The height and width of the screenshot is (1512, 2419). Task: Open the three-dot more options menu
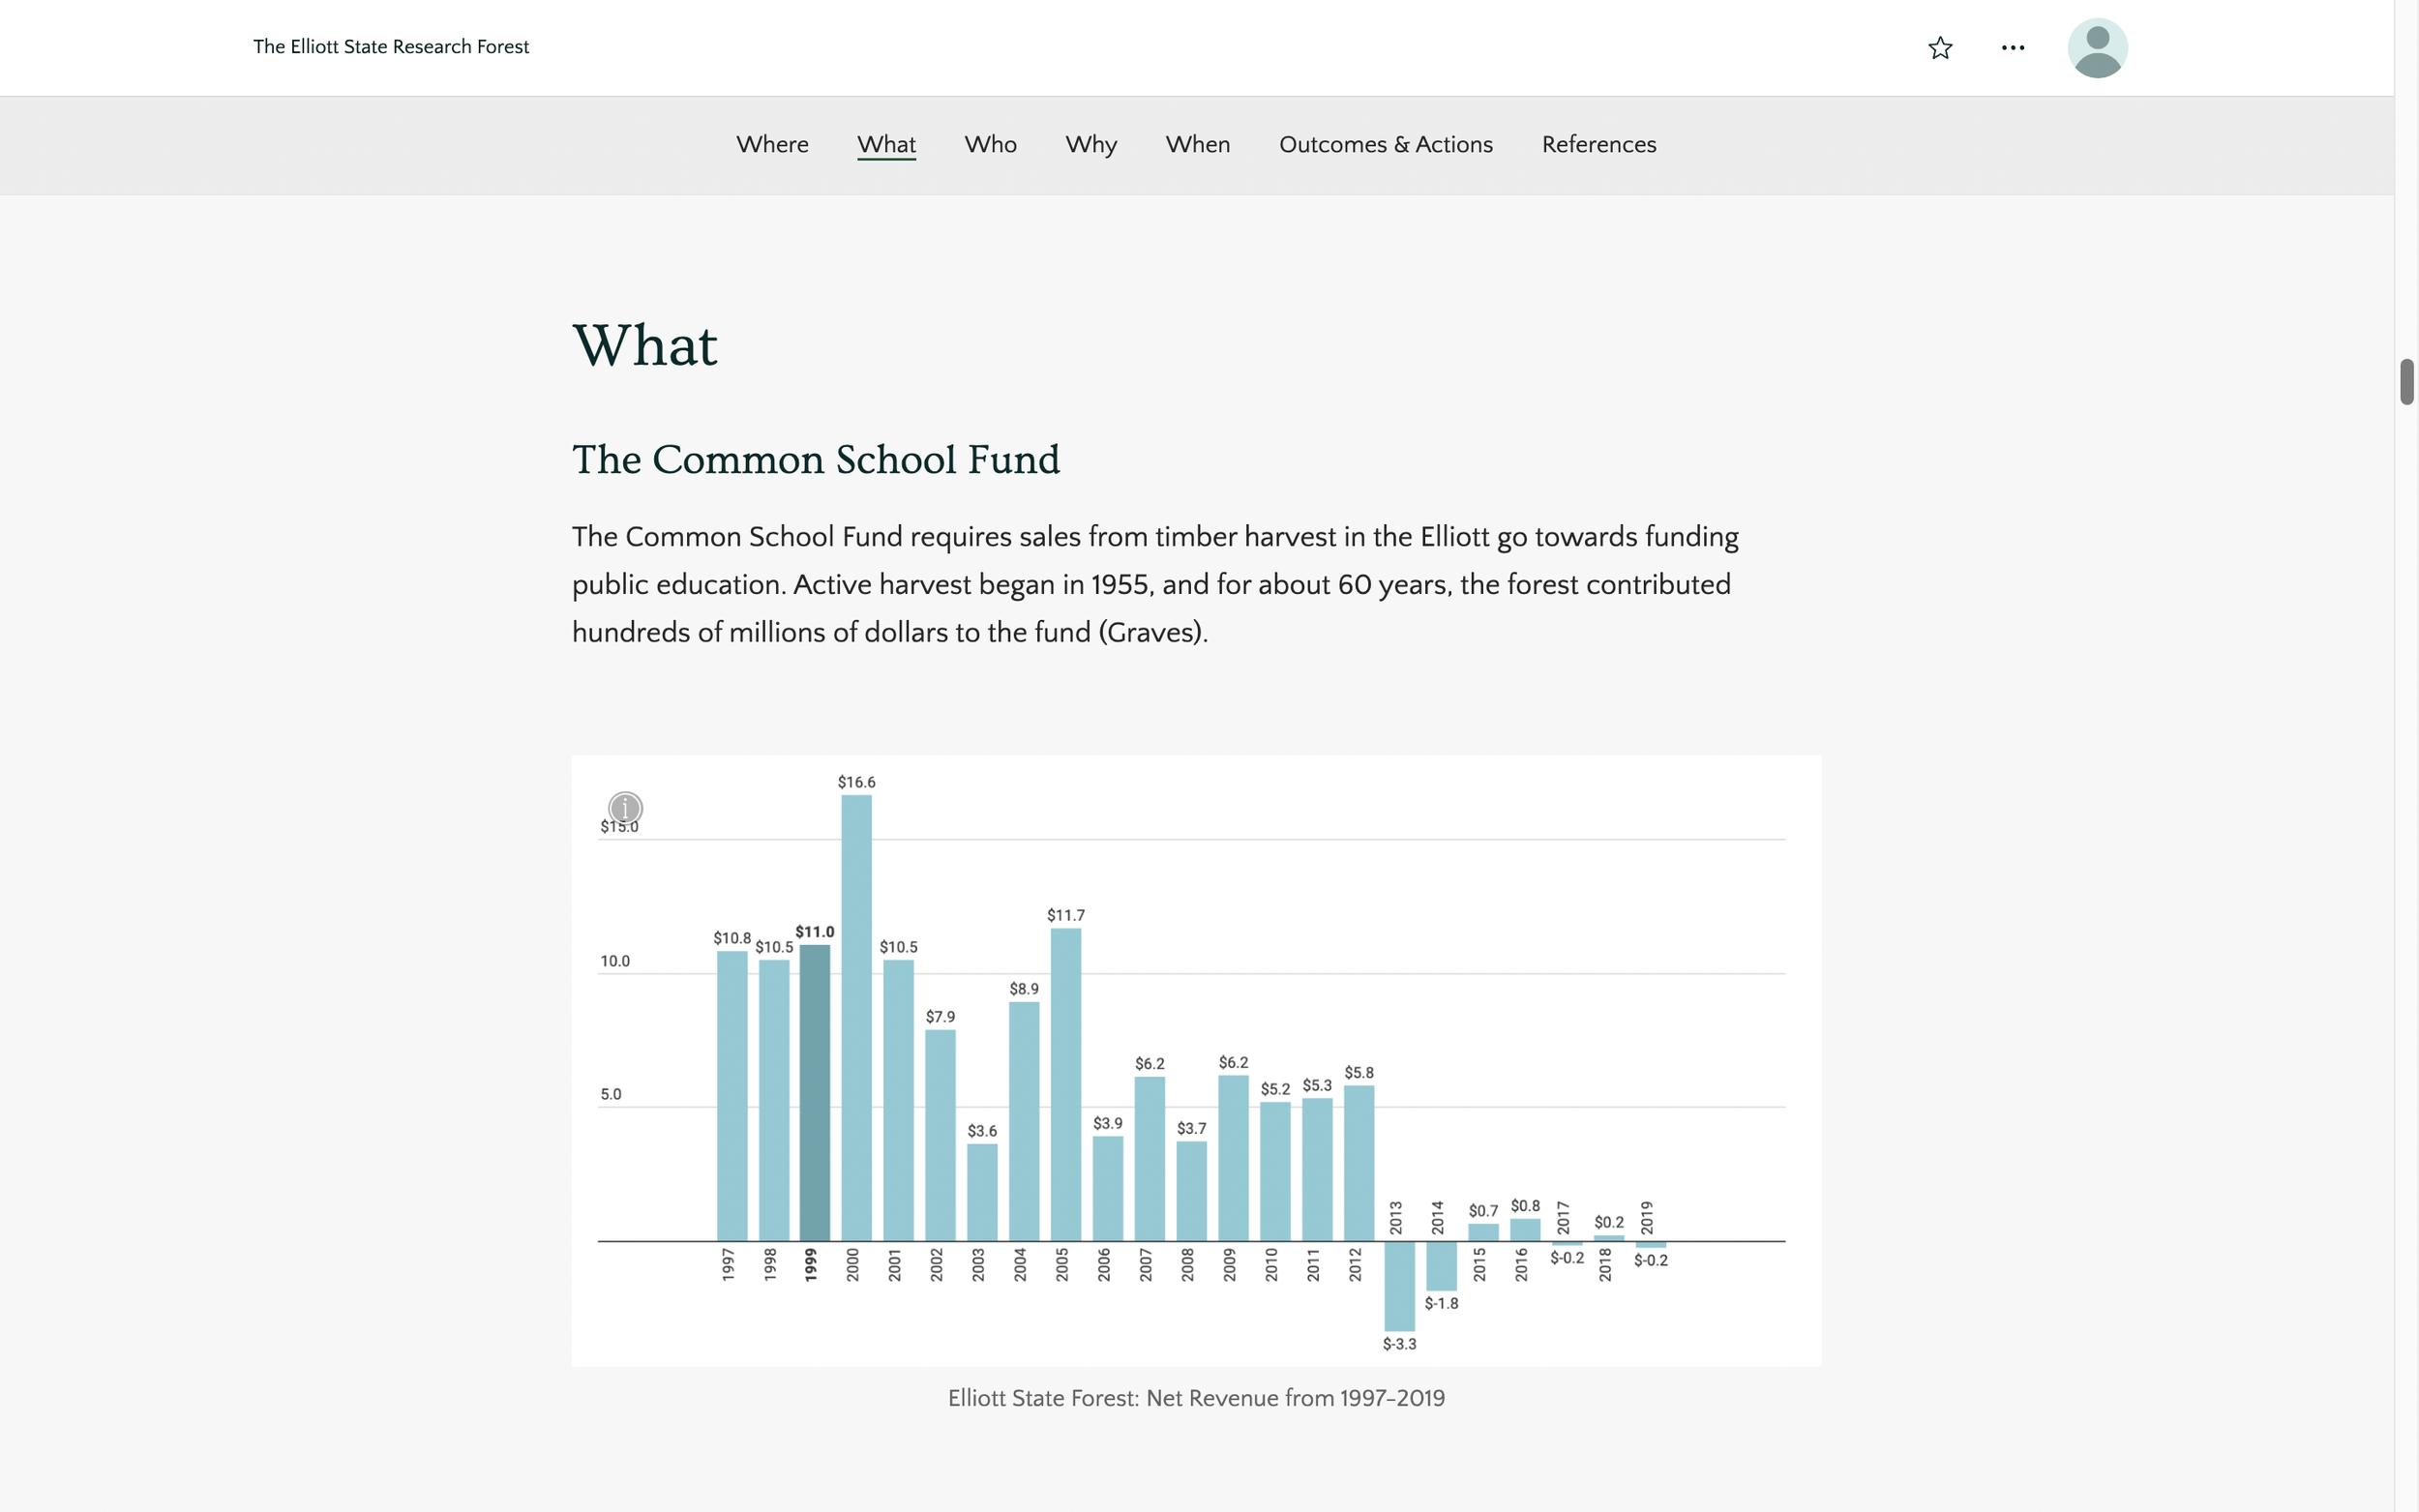click(2012, 48)
